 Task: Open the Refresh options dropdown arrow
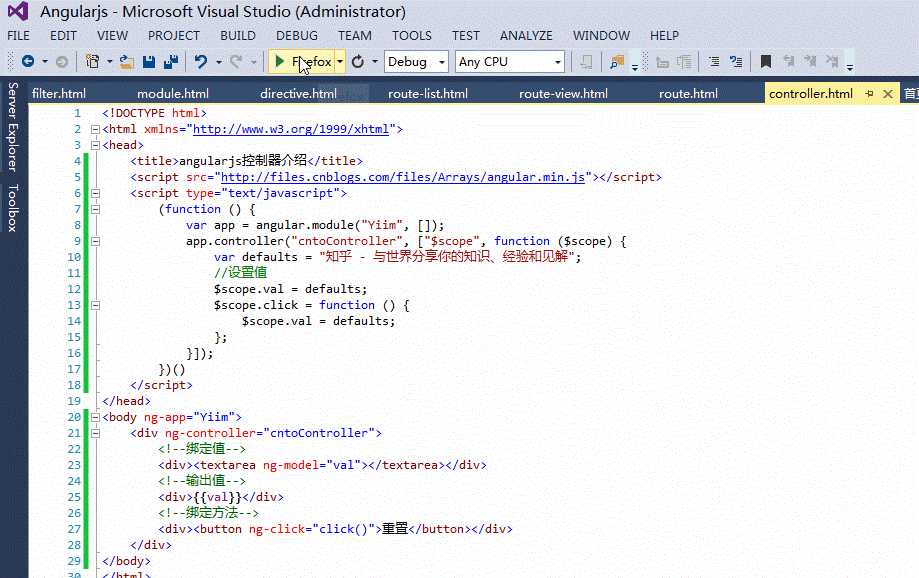pyautogui.click(x=375, y=62)
